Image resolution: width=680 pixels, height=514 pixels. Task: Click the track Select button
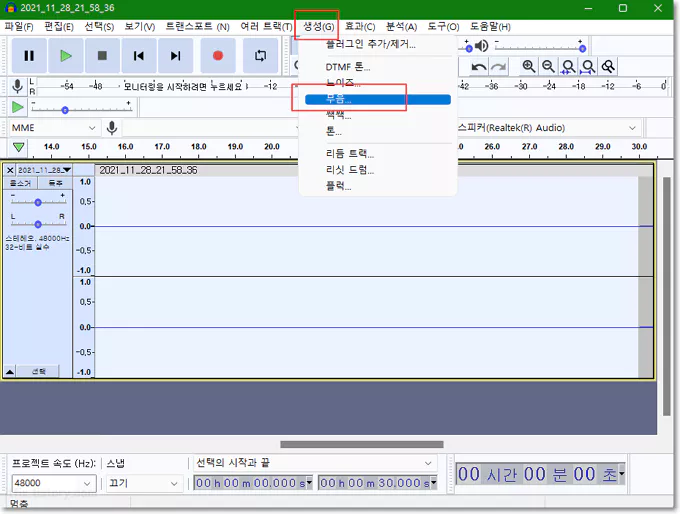(x=39, y=371)
